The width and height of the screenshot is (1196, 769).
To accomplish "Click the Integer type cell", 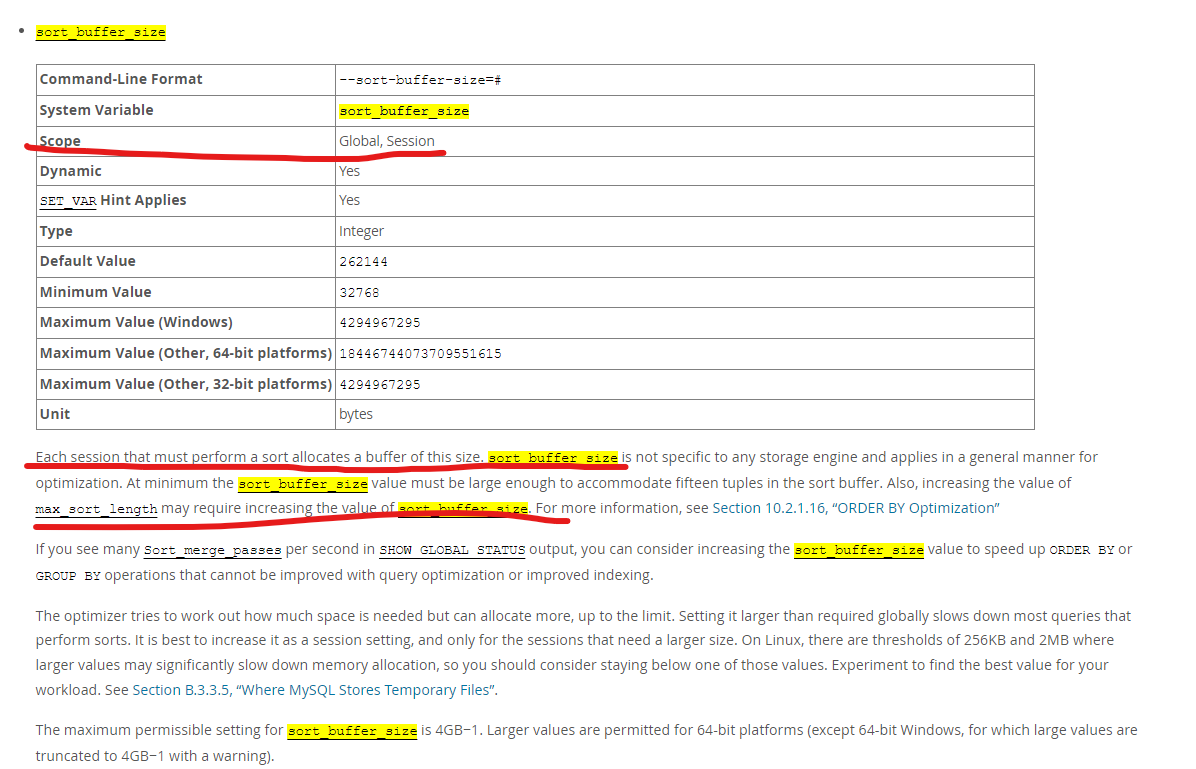I will pos(361,231).
